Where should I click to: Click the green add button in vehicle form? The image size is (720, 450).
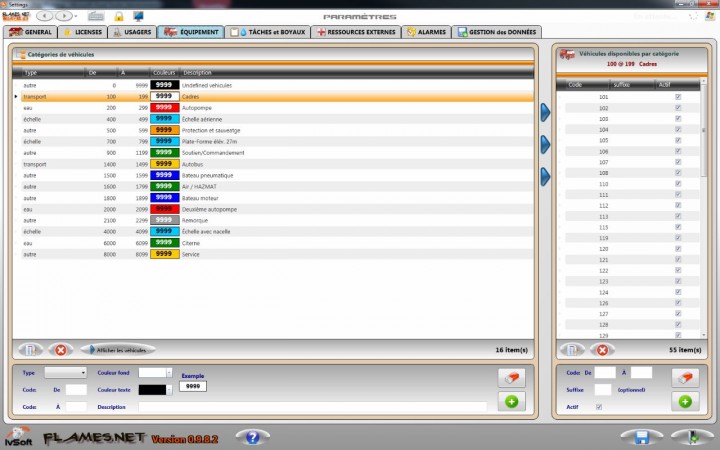[685, 401]
